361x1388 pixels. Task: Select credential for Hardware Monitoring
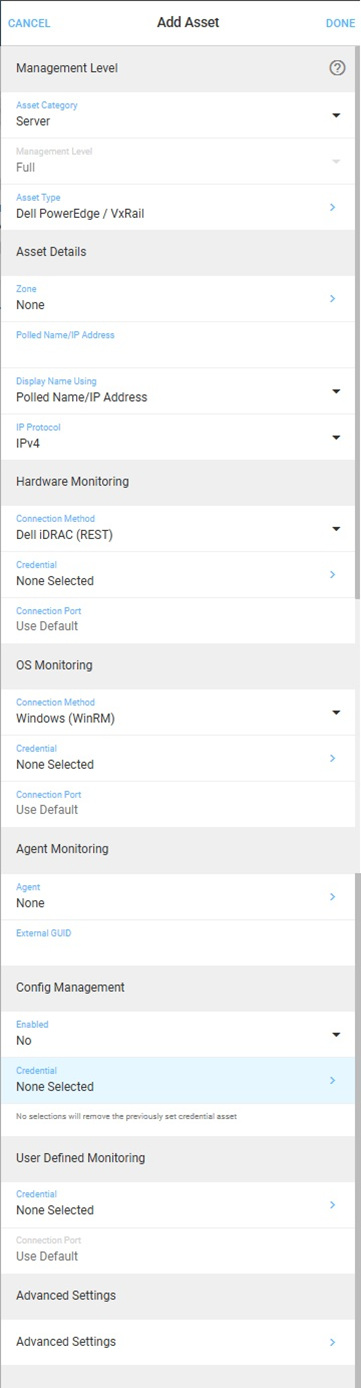click(x=177, y=575)
